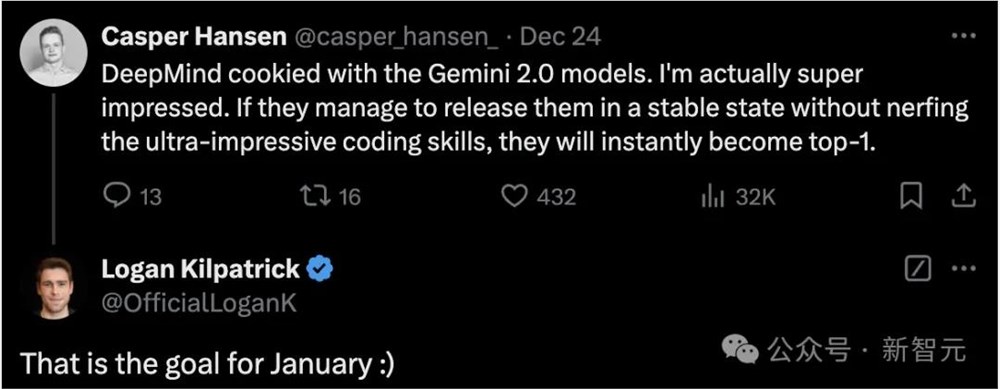This screenshot has width=1000, height=389.
Task: Click Logan Kilpatrick's verified badge
Action: (321, 270)
